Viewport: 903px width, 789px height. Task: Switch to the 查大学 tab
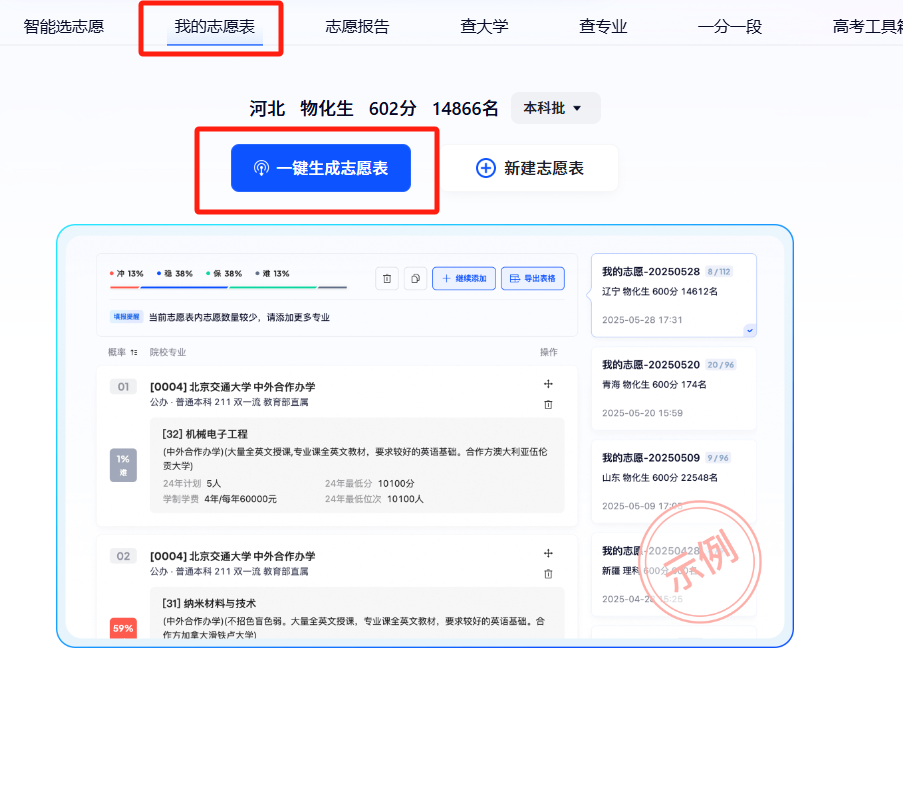[484, 27]
